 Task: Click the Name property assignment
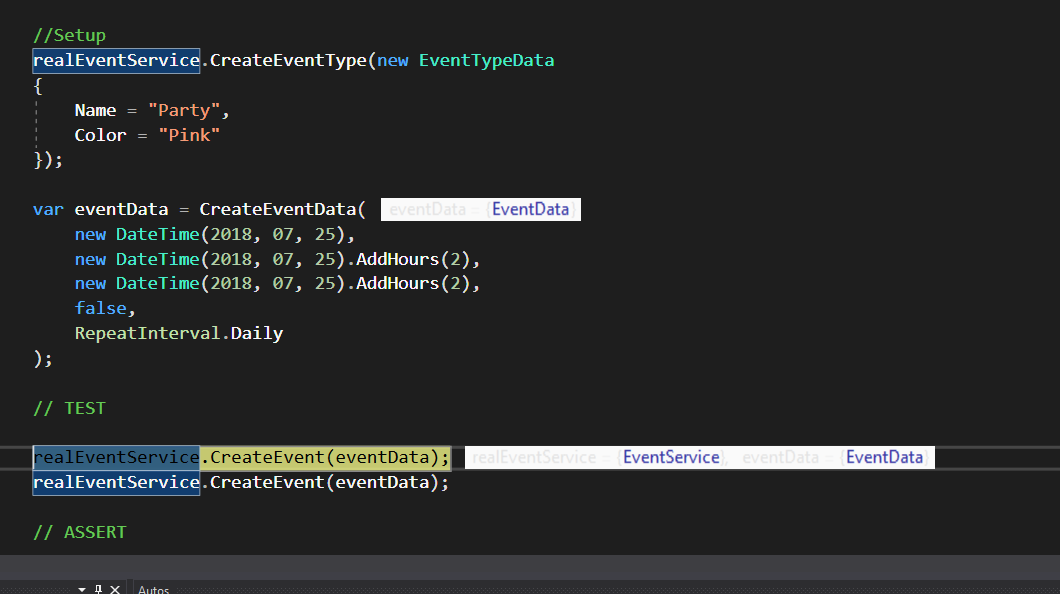[x=95, y=110]
